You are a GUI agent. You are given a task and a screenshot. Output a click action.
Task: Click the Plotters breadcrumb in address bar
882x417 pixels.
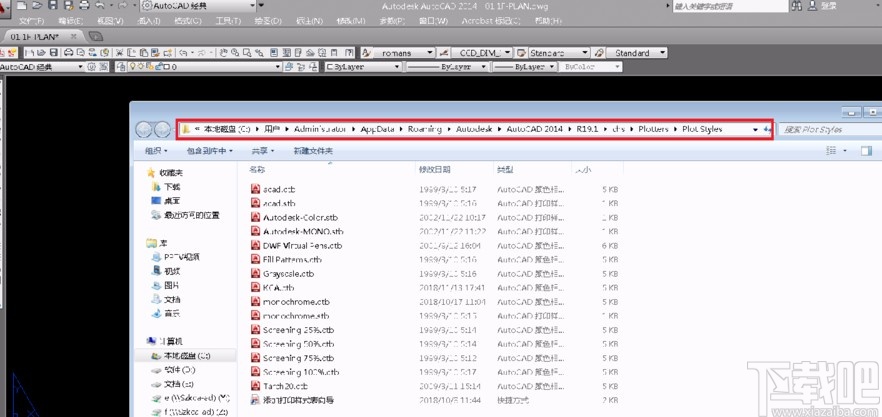click(653, 129)
